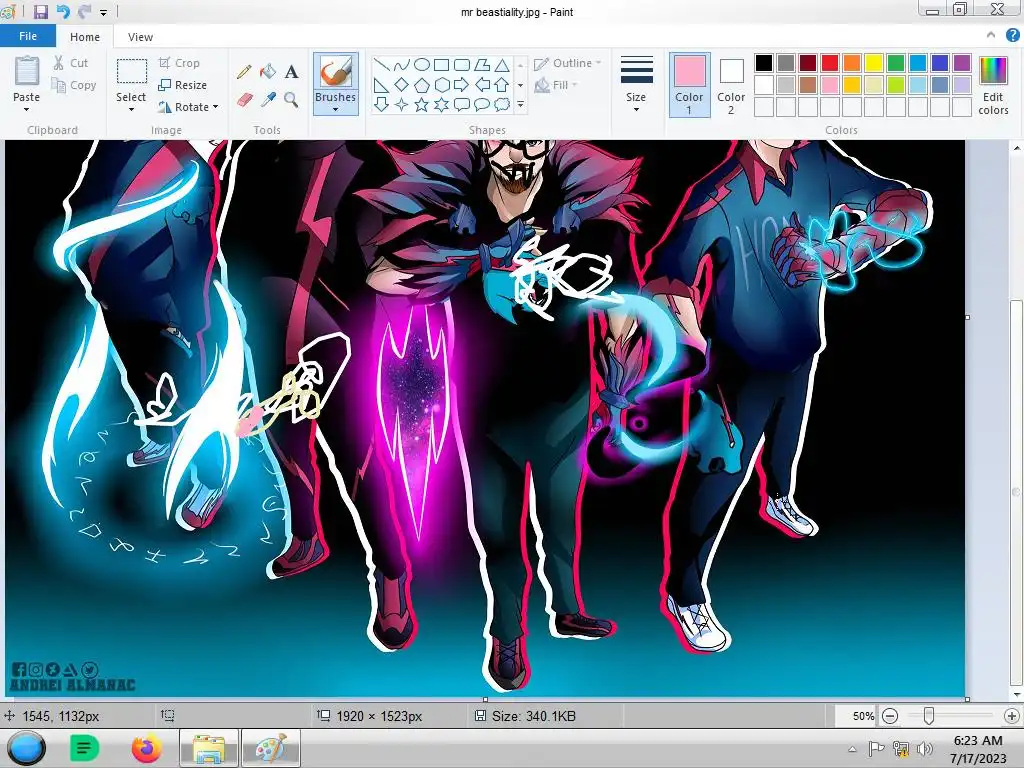The width and height of the screenshot is (1024, 768).
Task: Pick the purple color swatch
Action: click(x=962, y=63)
